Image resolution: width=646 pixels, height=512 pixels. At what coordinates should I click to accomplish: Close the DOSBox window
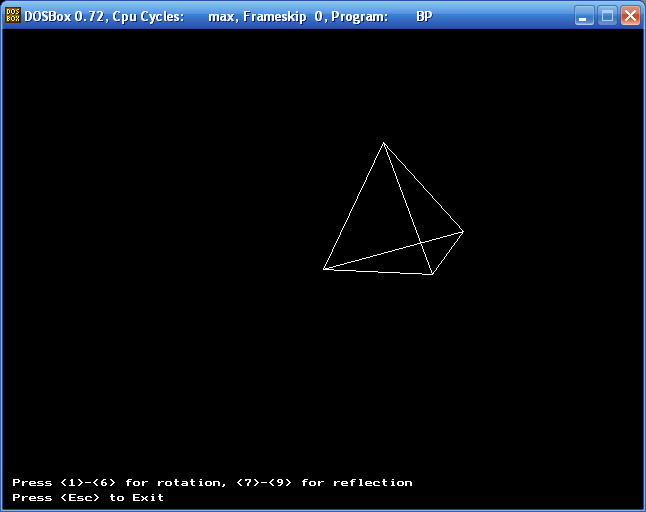(x=630, y=16)
